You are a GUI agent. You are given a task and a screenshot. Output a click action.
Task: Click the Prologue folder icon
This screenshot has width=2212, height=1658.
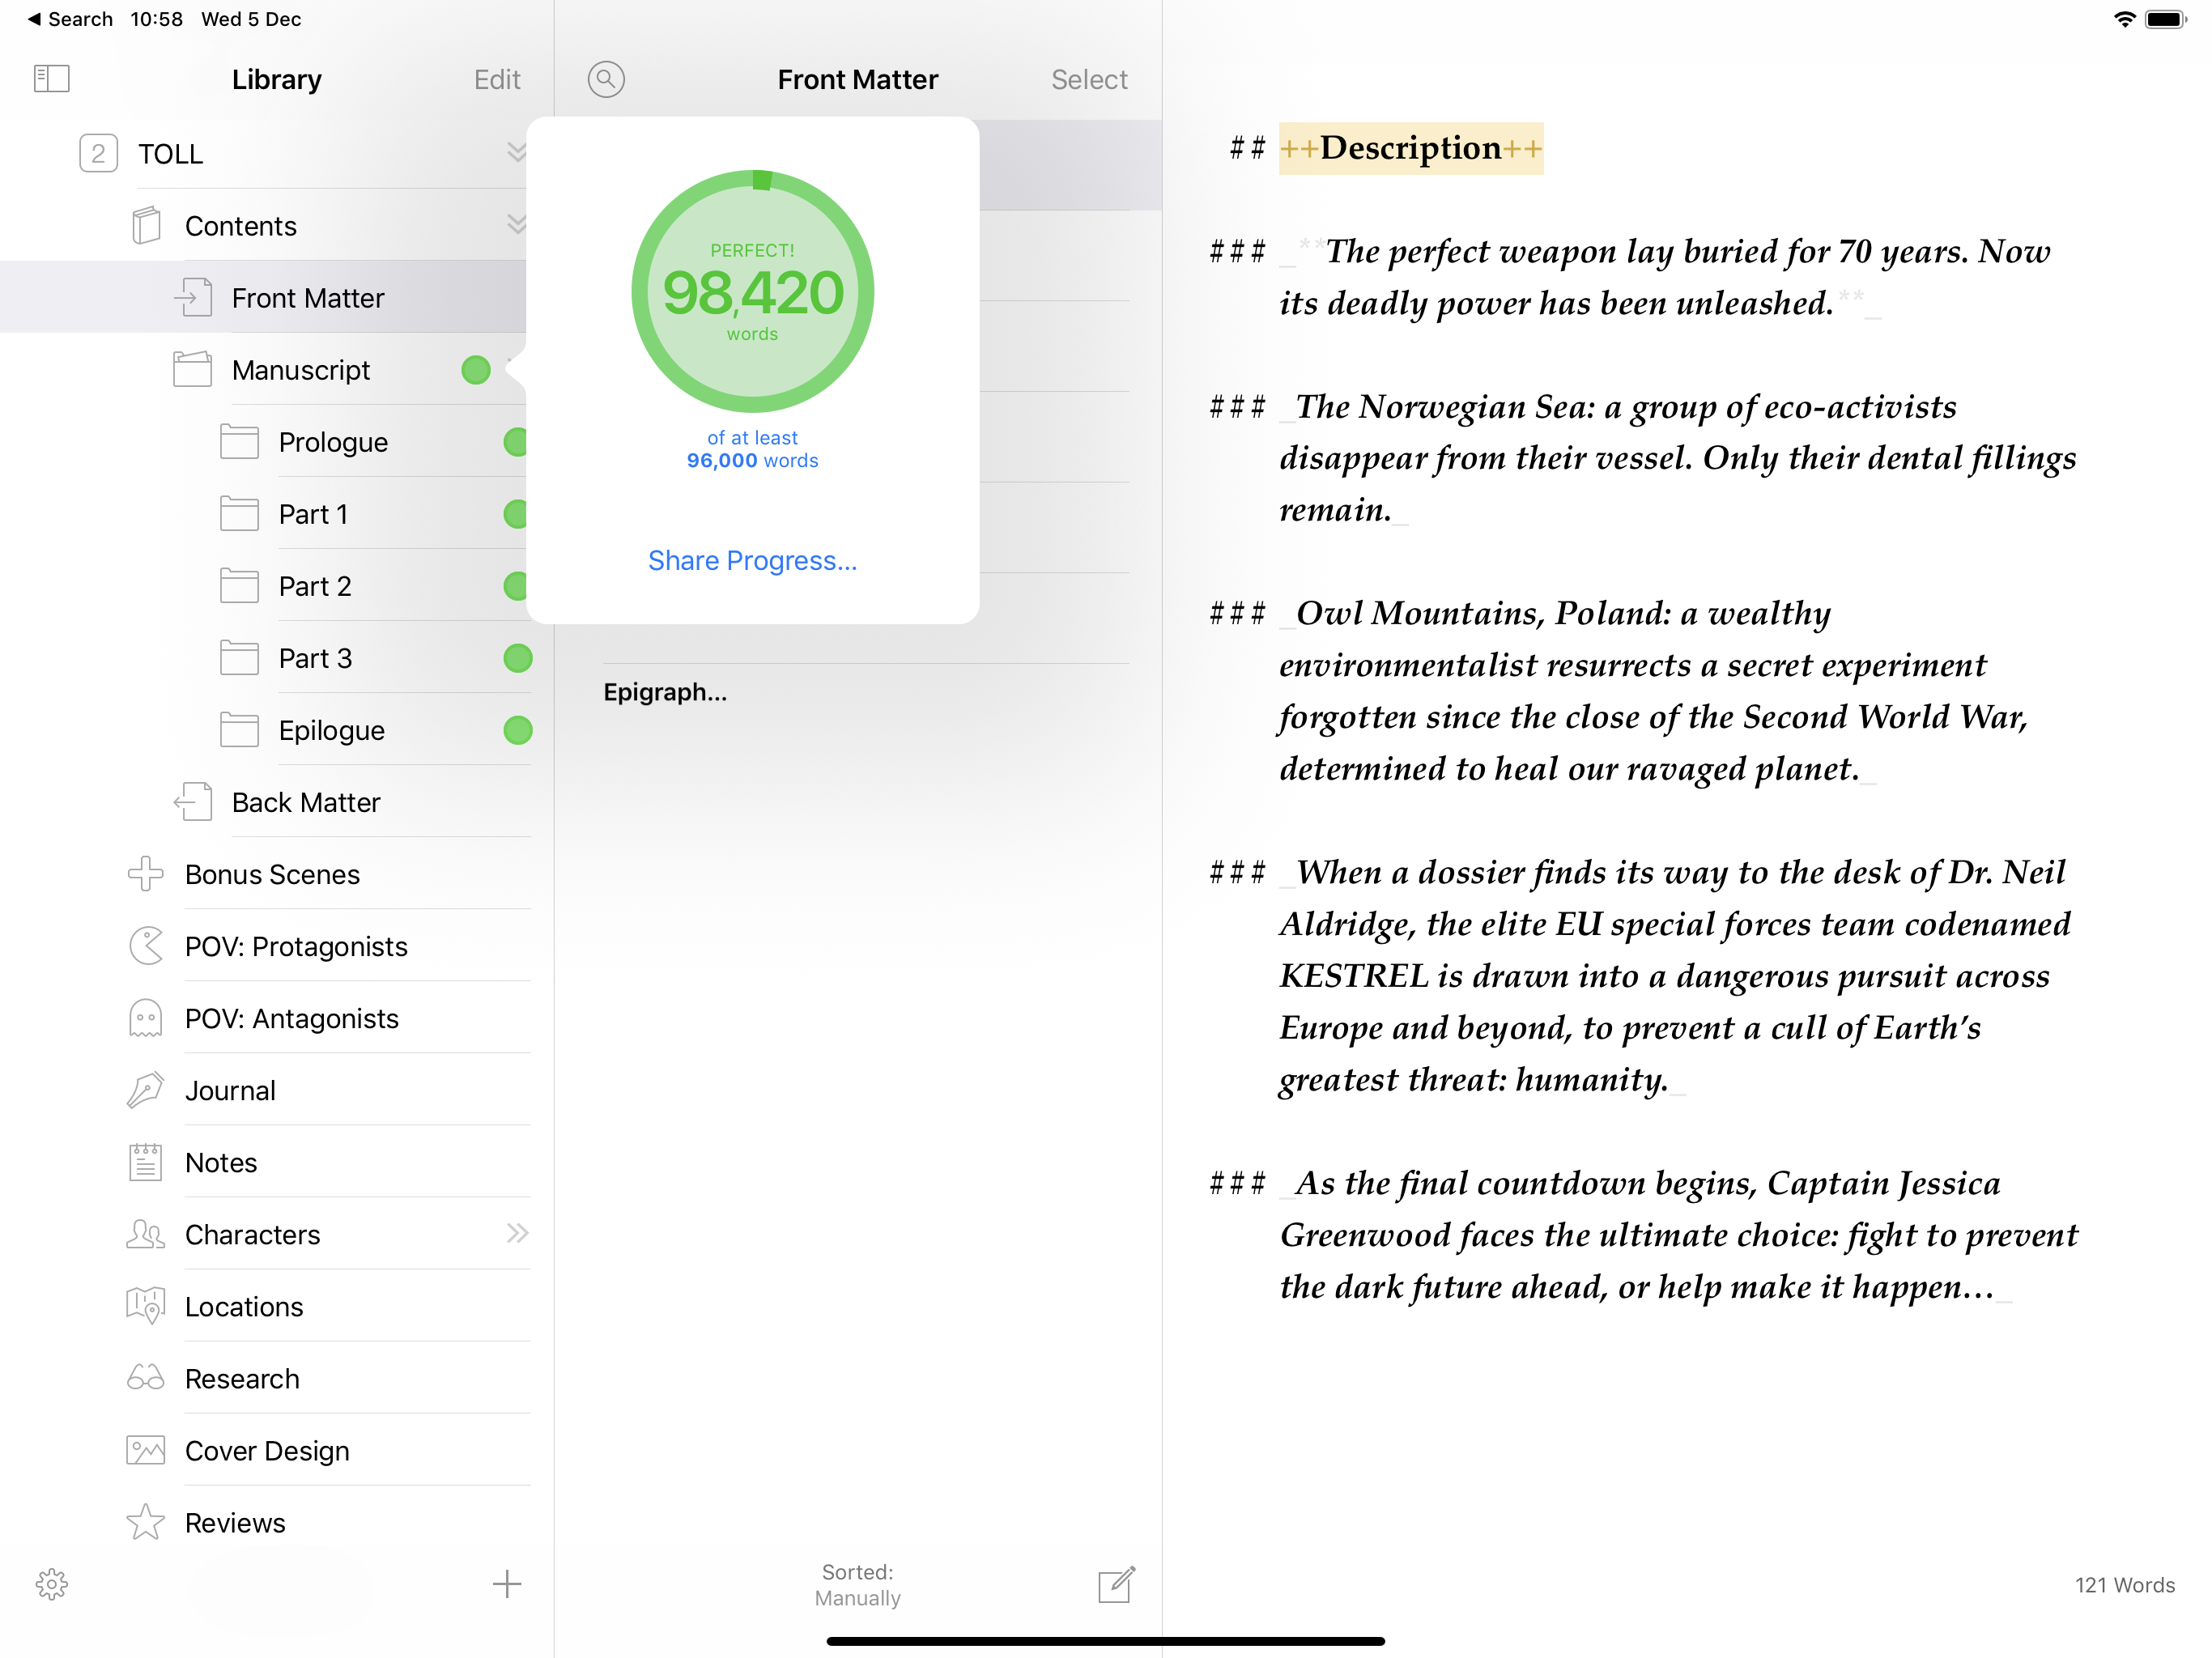coord(239,441)
